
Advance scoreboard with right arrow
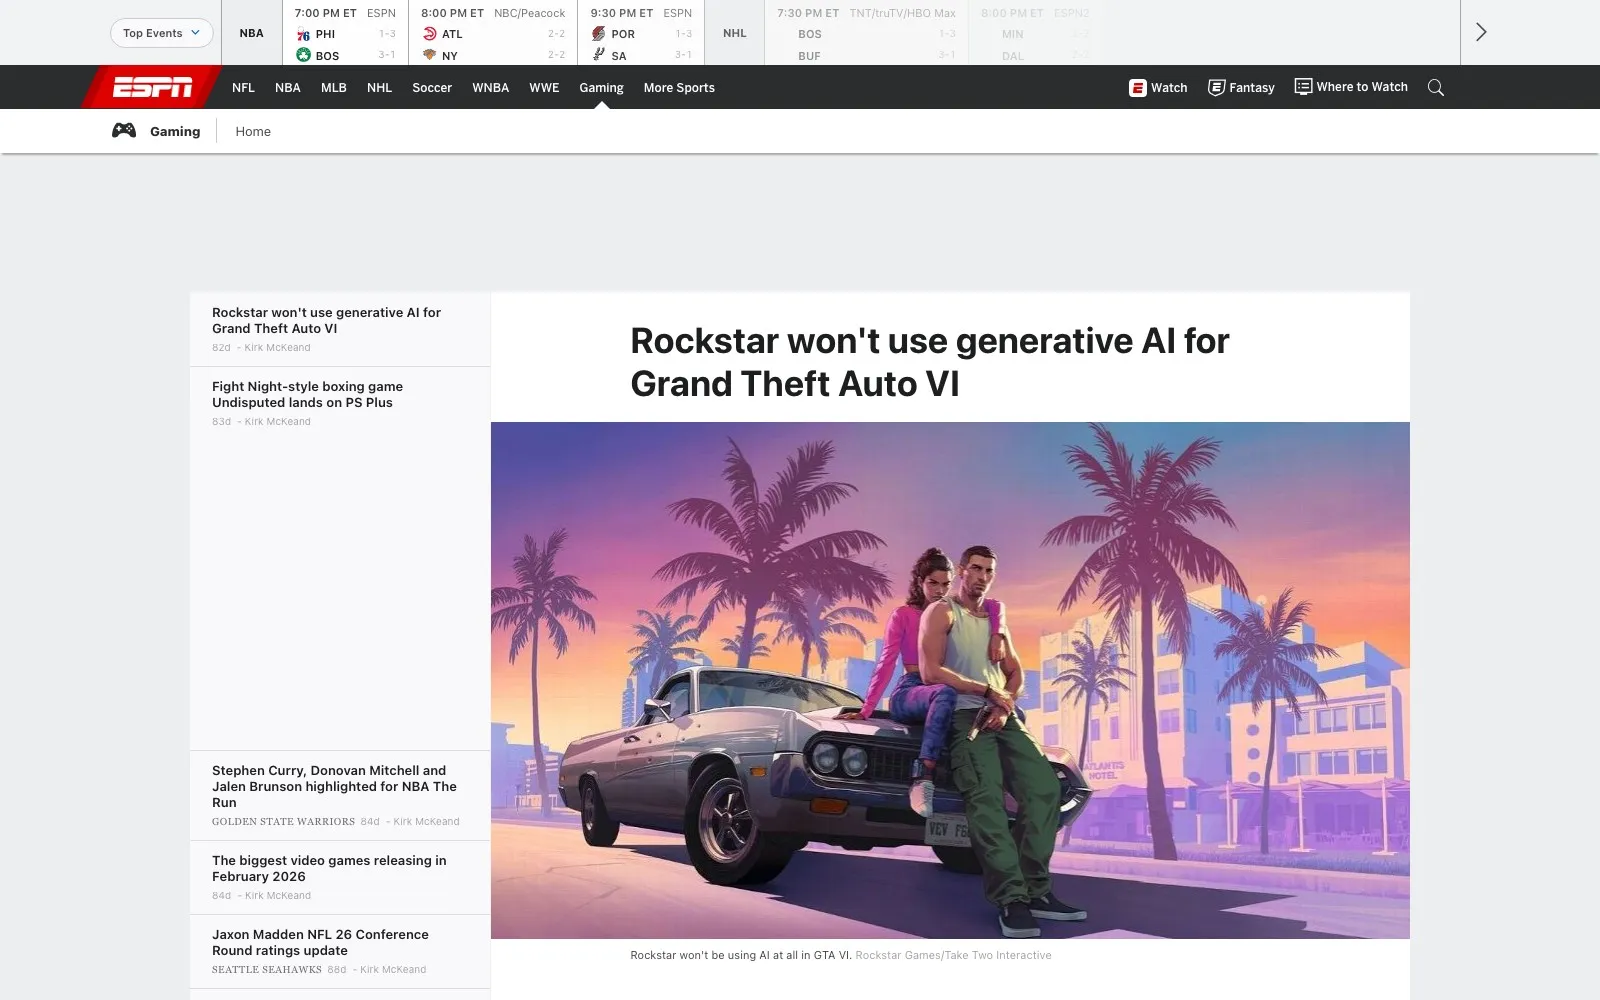(1481, 32)
